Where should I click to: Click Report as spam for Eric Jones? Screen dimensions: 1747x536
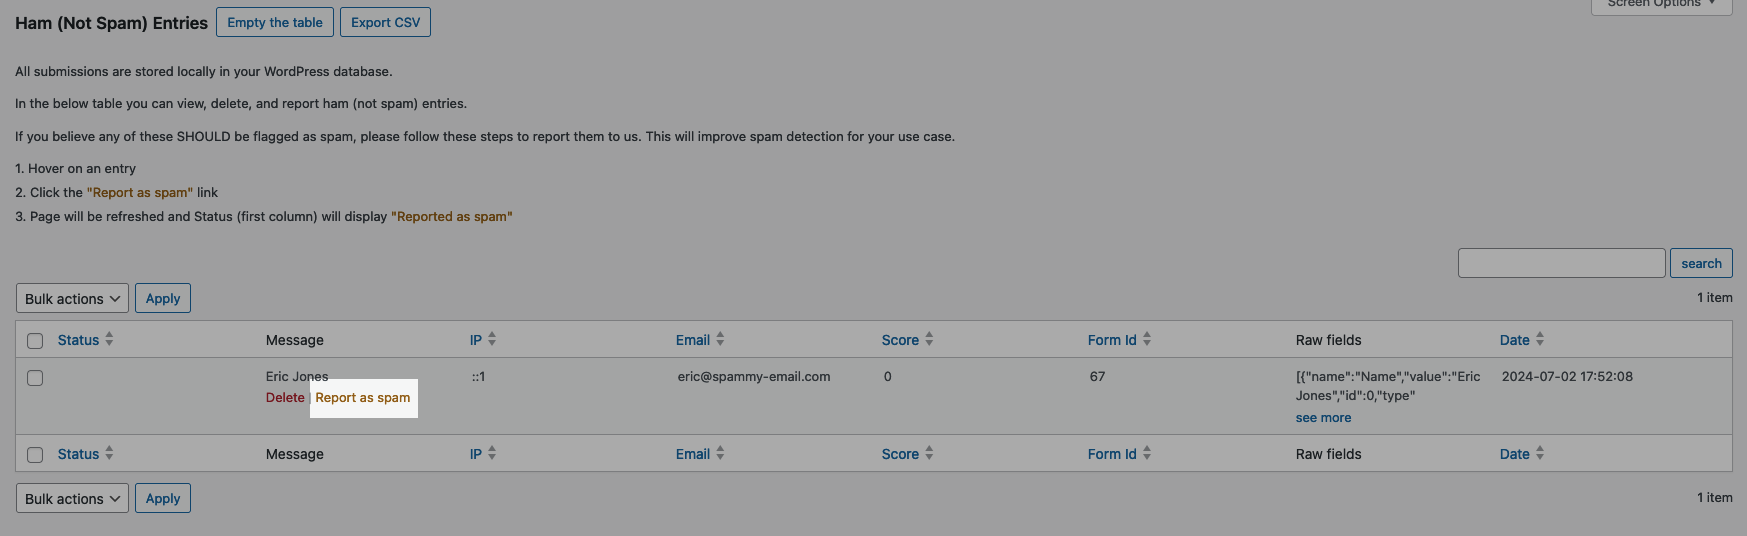(x=363, y=398)
